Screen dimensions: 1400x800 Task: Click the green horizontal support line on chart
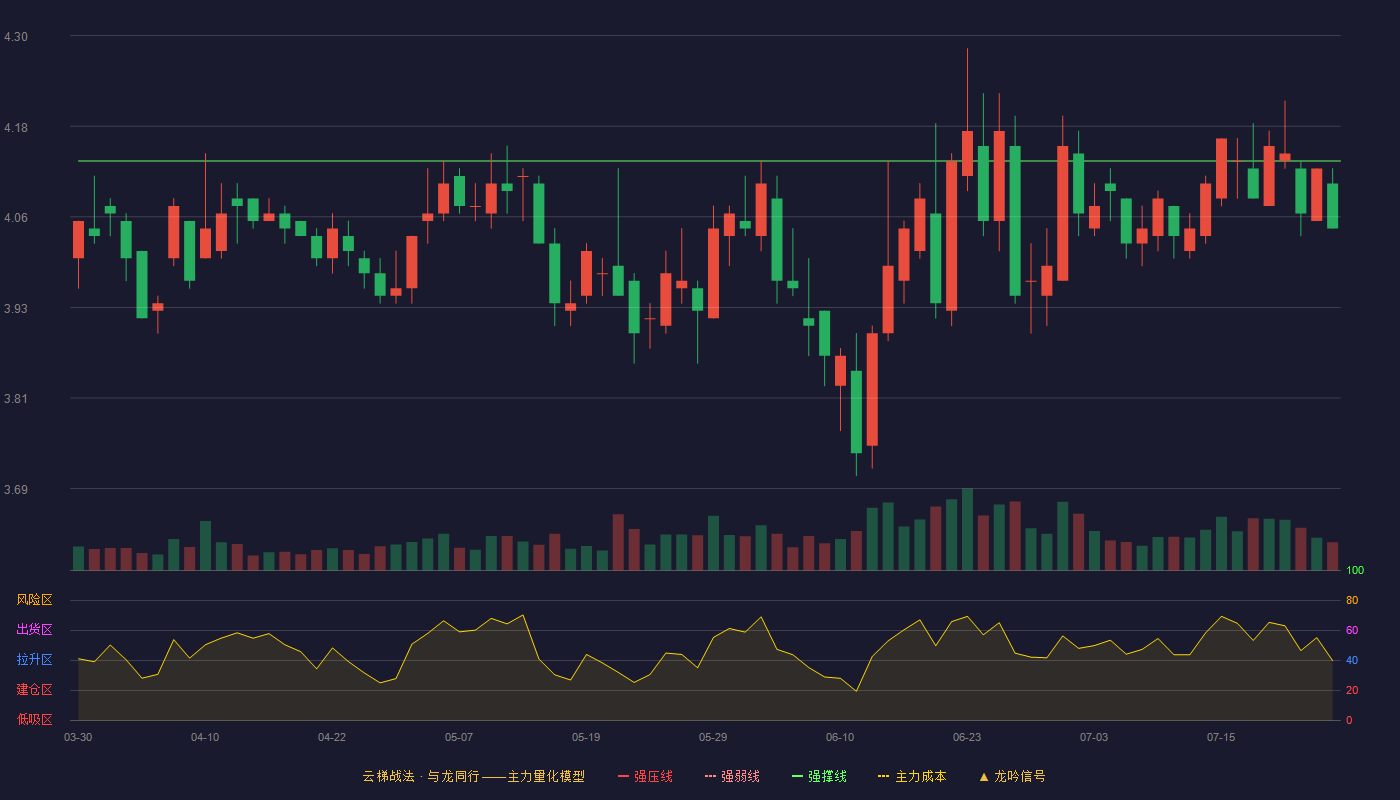click(709, 161)
